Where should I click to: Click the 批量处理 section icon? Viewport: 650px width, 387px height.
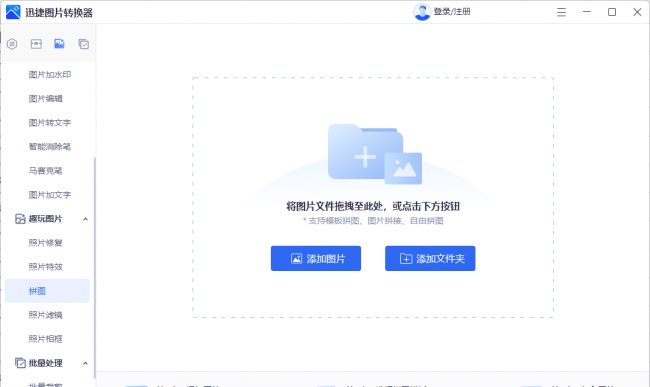click(20, 363)
